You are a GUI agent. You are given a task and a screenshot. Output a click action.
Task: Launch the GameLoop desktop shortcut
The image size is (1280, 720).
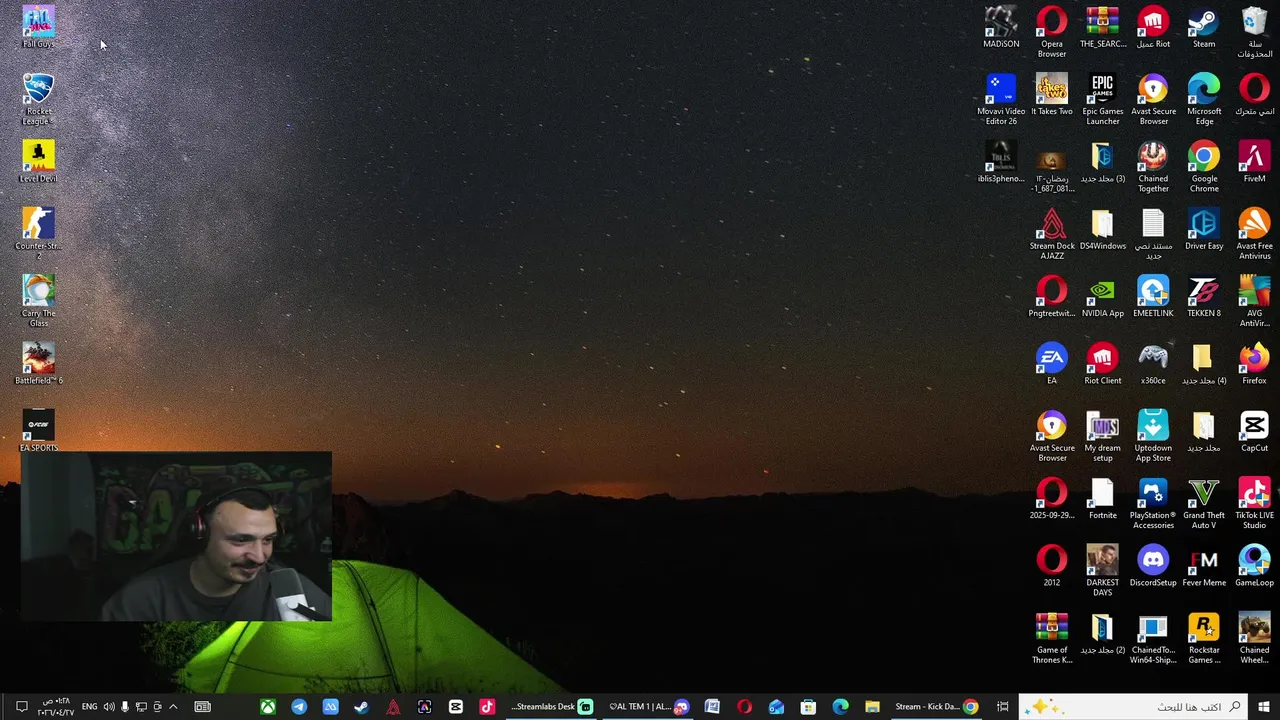(1255, 565)
